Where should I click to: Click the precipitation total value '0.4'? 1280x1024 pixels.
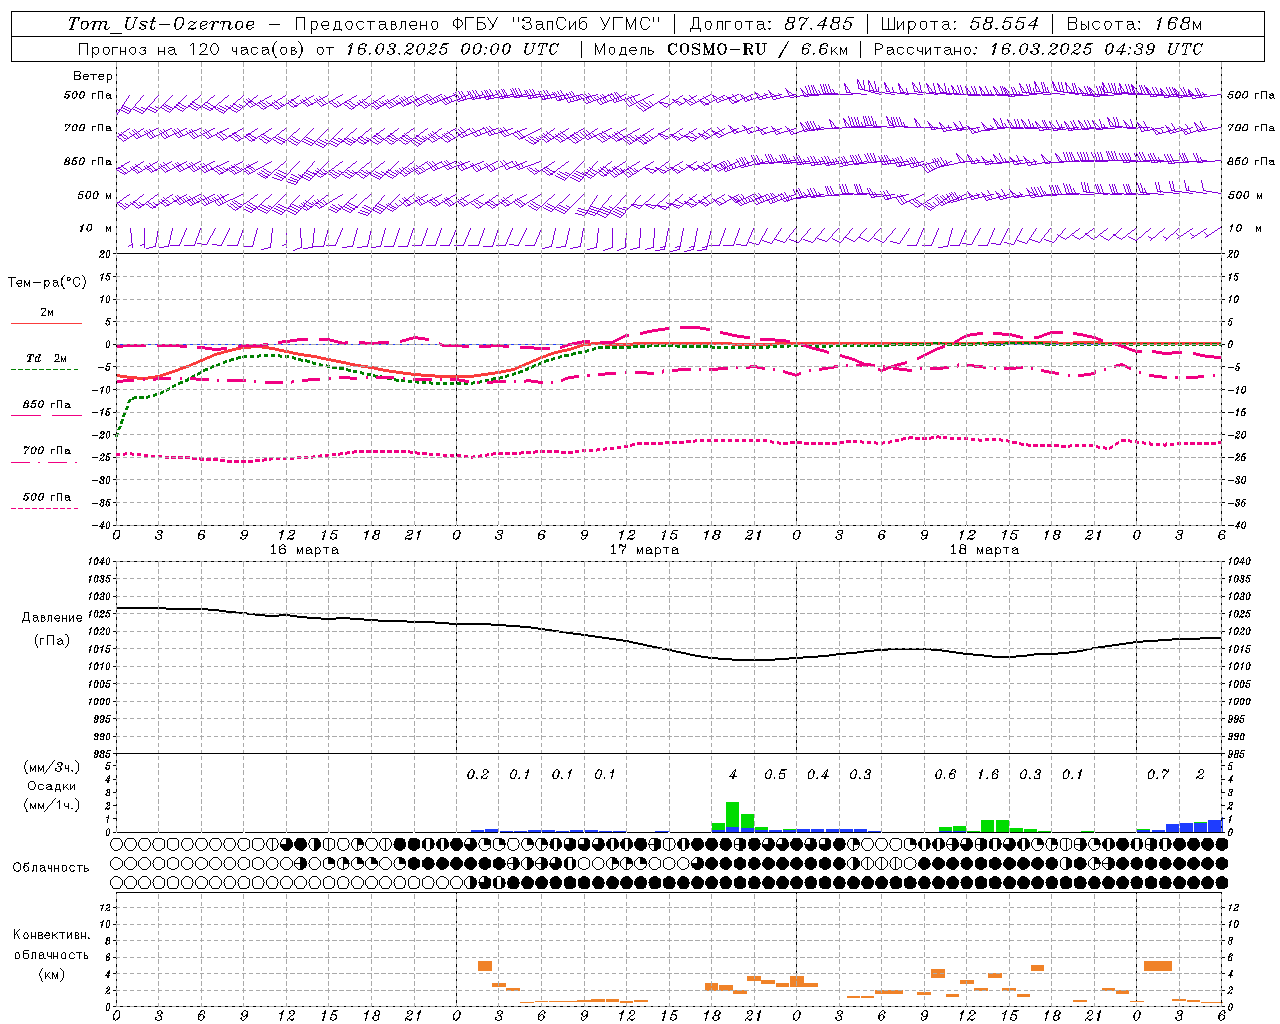pyautogui.click(x=818, y=775)
